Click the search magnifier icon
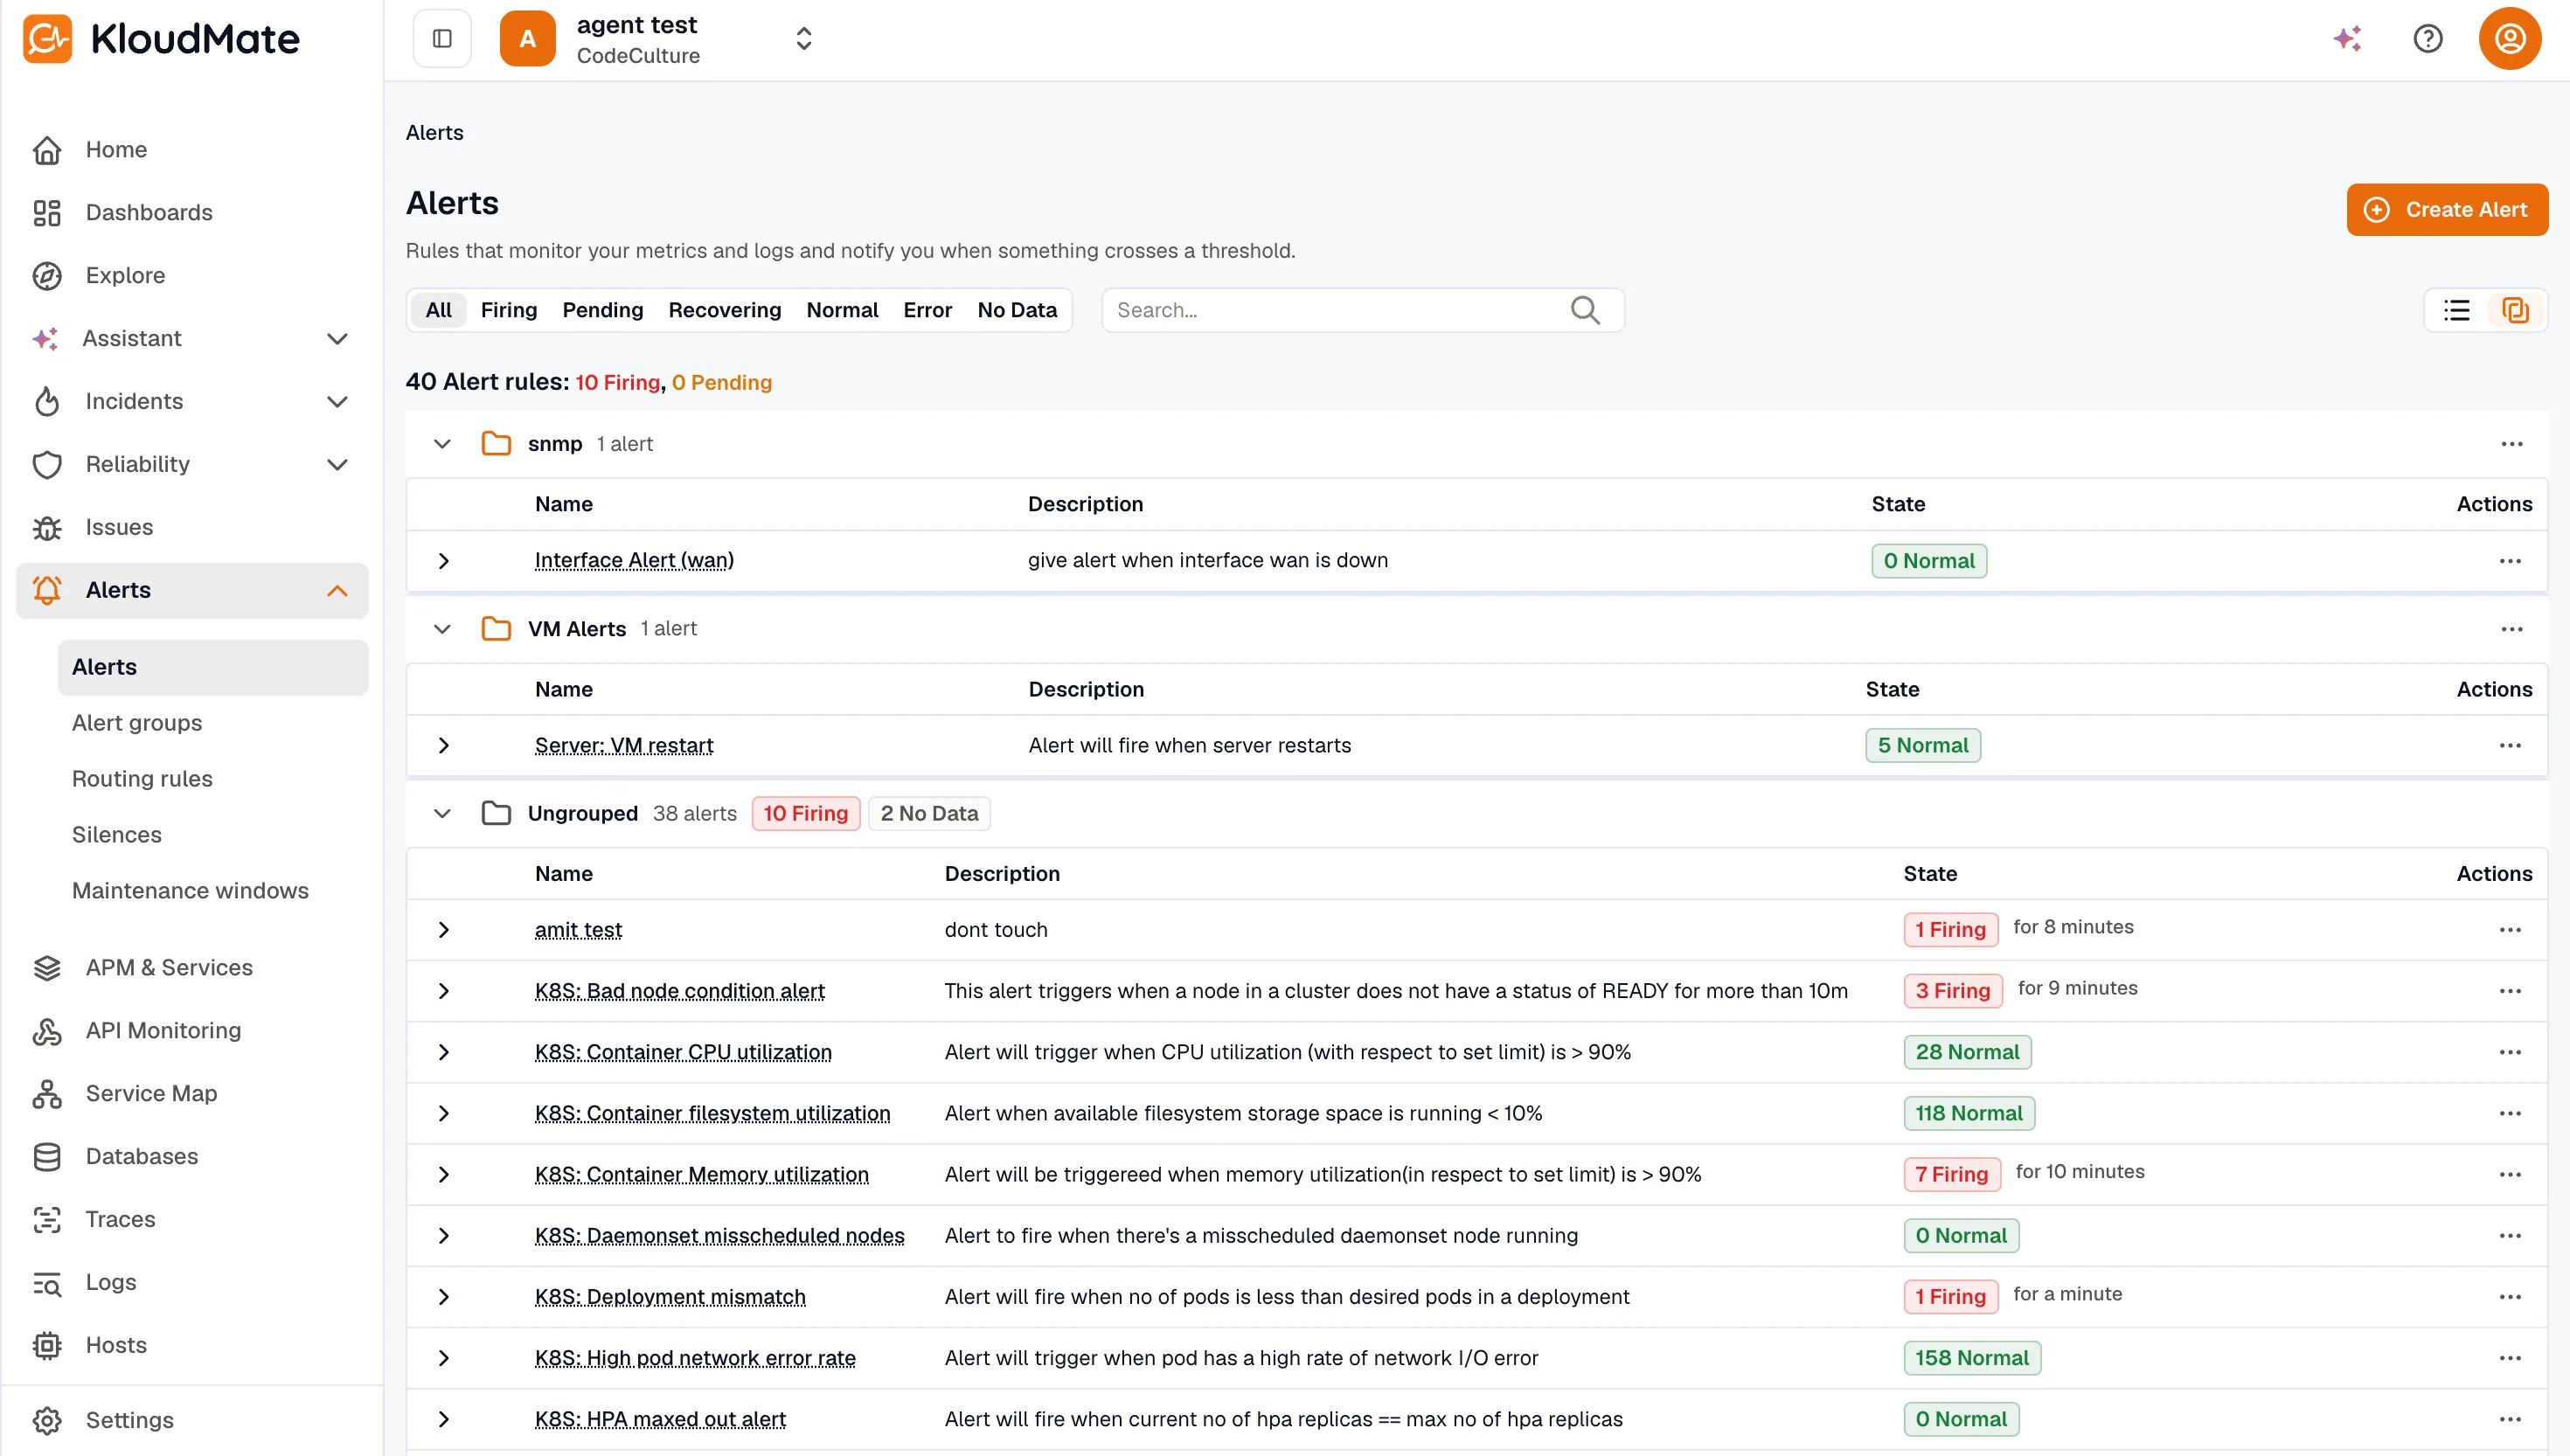 [1585, 310]
